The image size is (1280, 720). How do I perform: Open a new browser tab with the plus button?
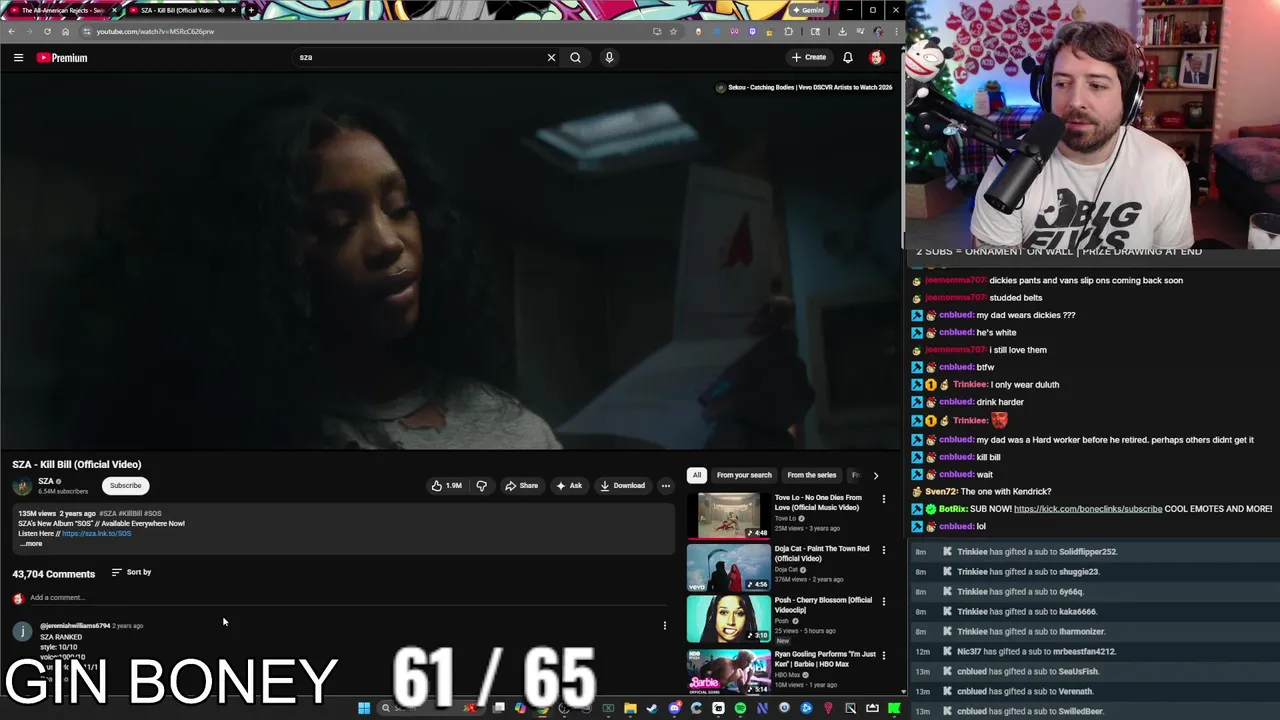tap(251, 10)
